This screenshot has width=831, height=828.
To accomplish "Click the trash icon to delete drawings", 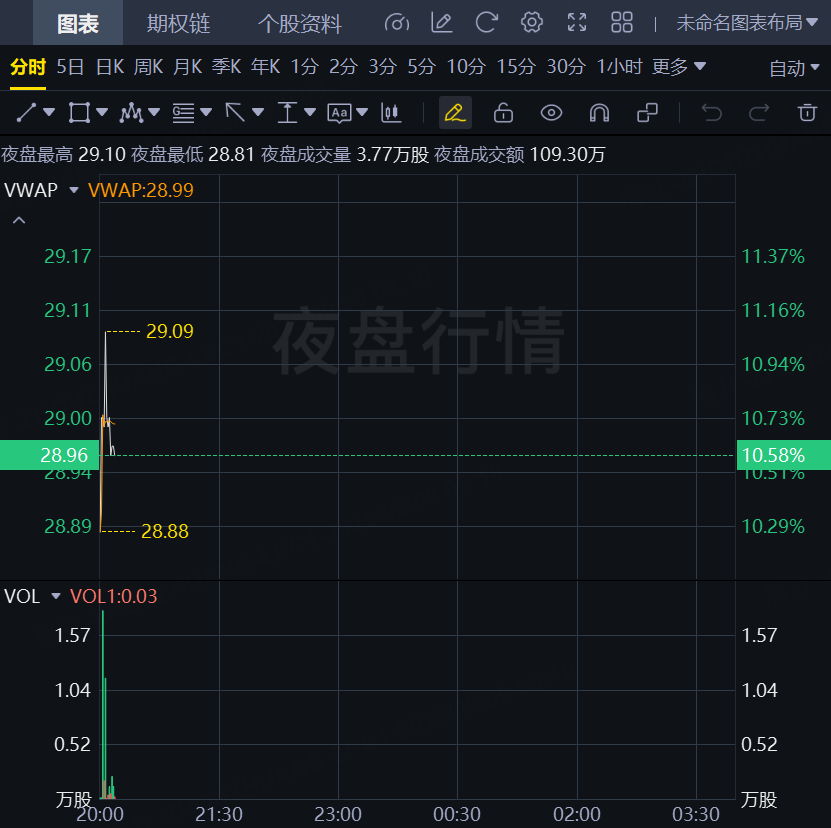I will 807,112.
